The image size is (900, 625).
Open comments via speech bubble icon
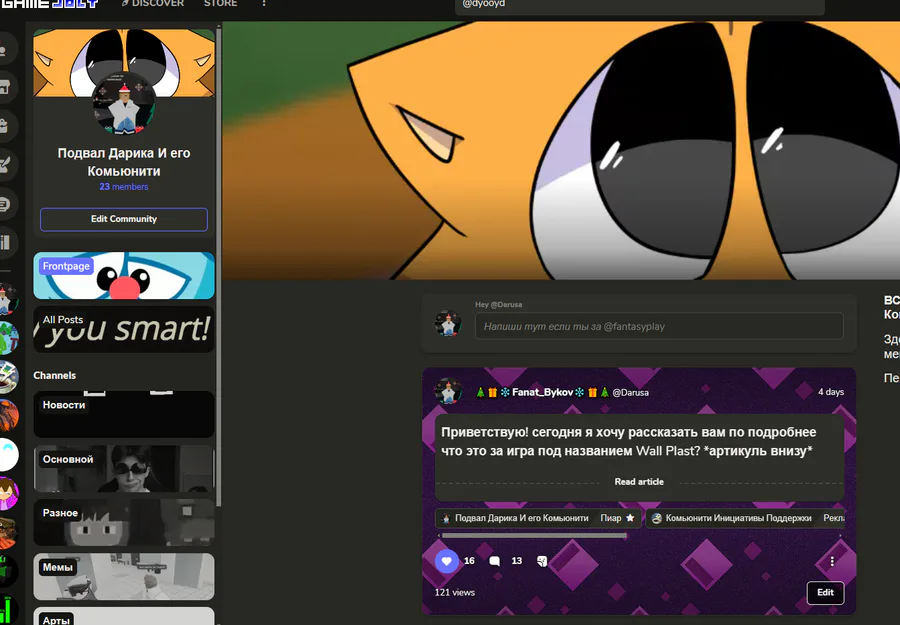(494, 561)
